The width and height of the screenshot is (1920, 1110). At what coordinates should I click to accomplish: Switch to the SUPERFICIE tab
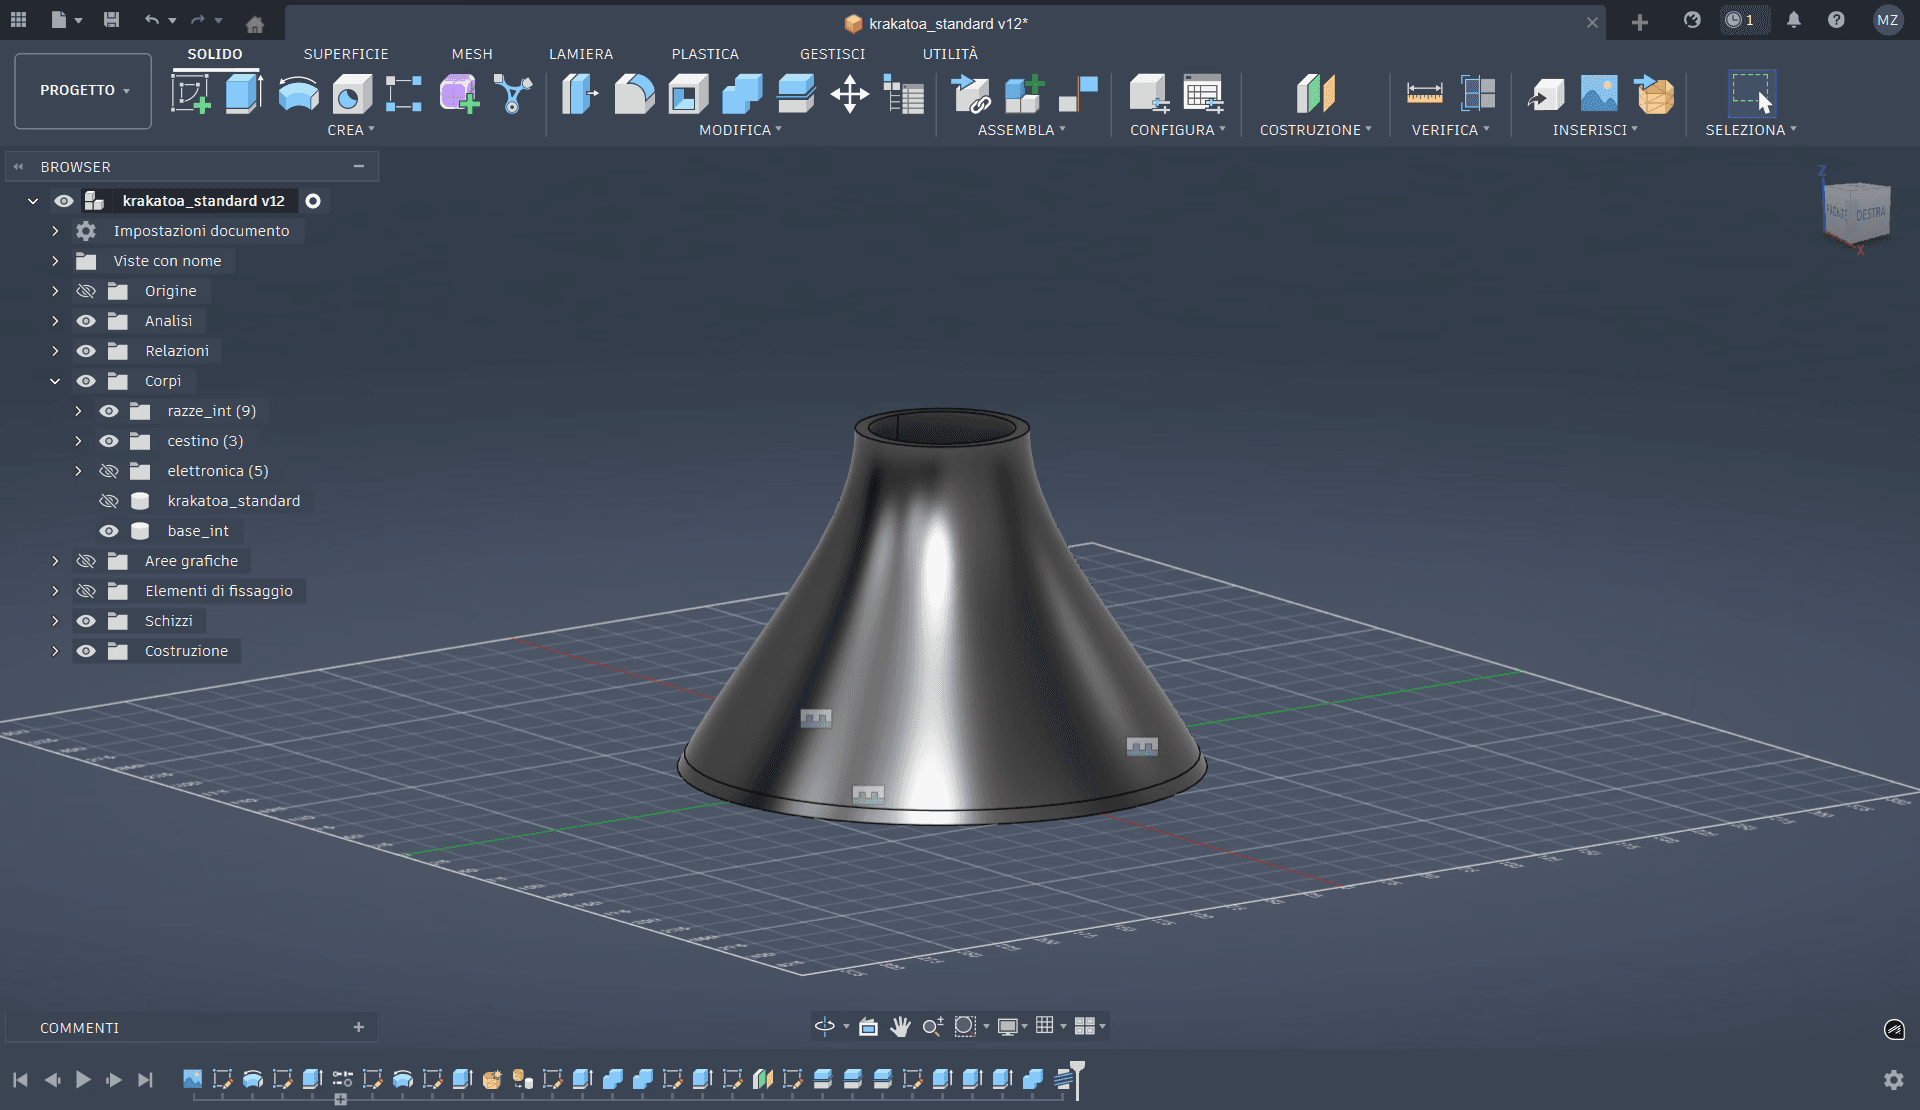tap(346, 54)
